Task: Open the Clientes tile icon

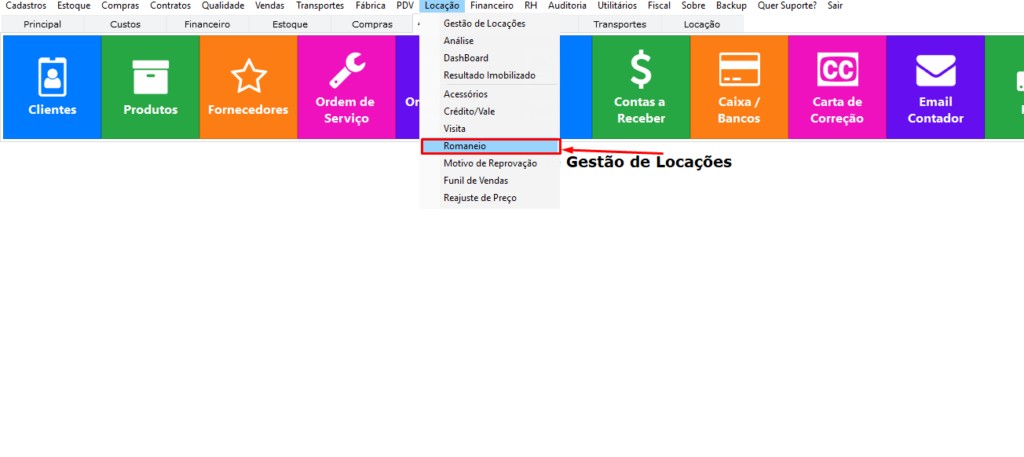Action: click(52, 87)
